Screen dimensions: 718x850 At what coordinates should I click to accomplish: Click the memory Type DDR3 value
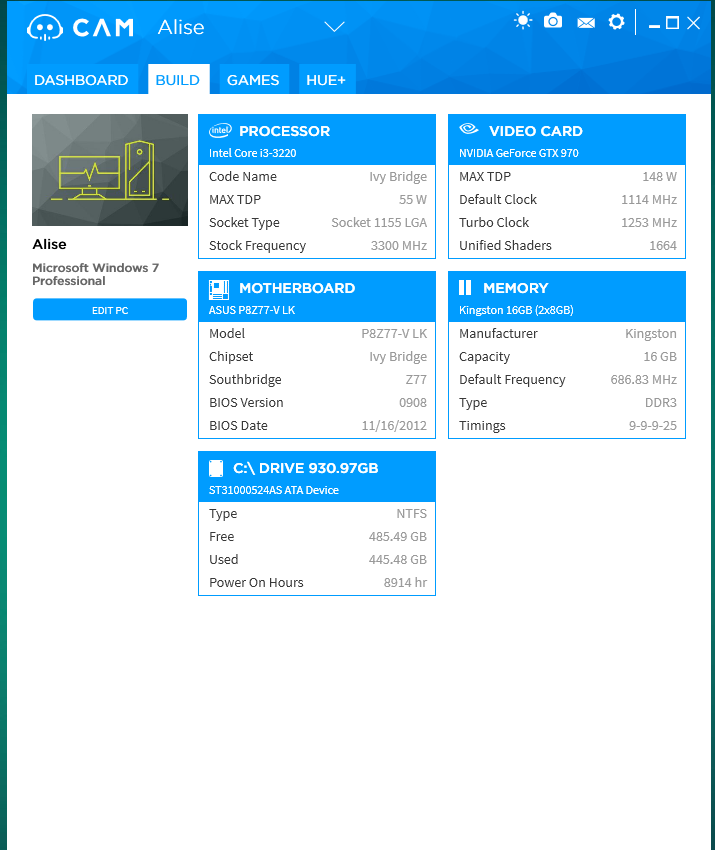pos(661,403)
